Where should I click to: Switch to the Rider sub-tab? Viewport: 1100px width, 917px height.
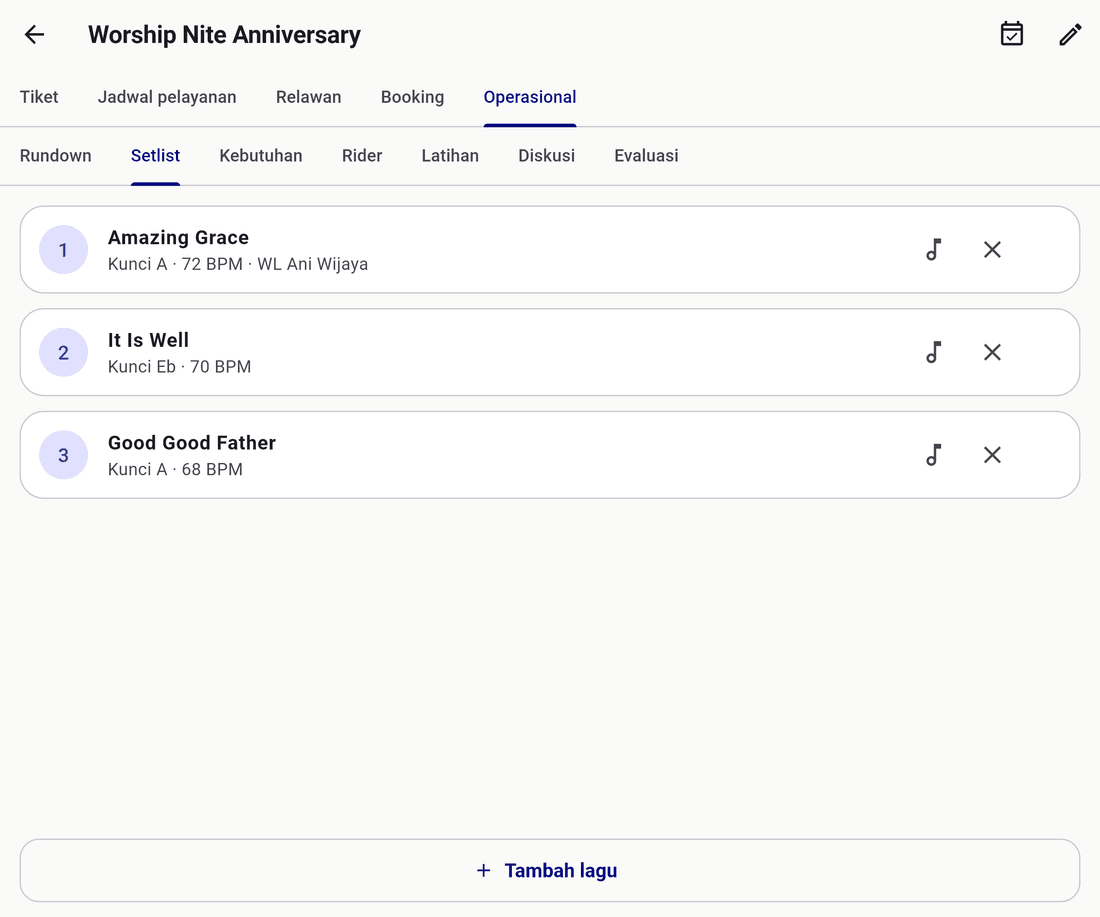point(362,156)
